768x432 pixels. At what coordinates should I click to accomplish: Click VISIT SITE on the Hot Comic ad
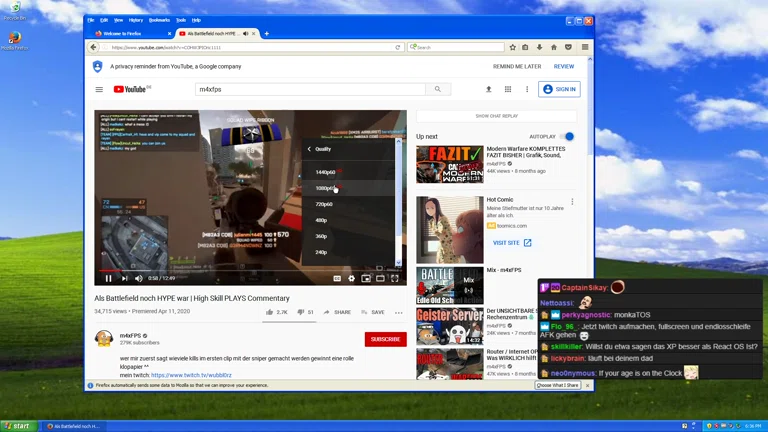point(512,243)
